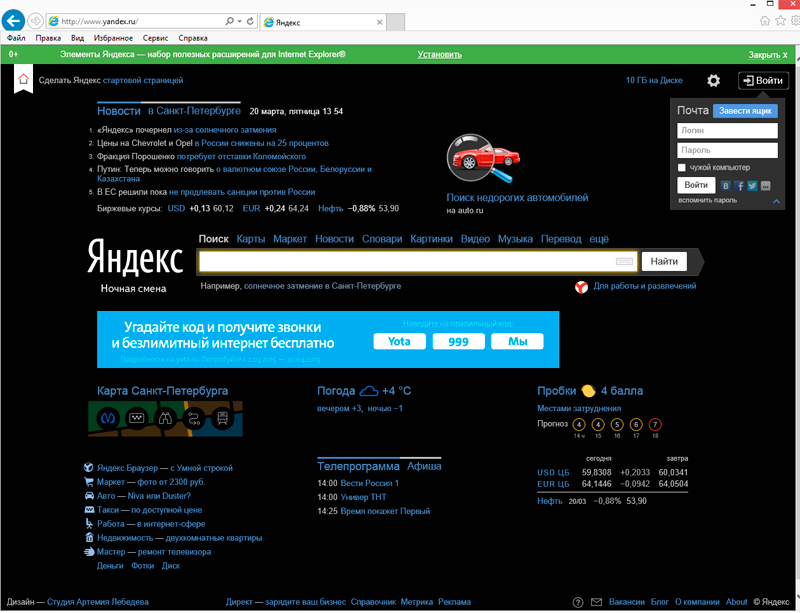Open 10 ГБ на Диске link
The width and height of the screenshot is (800, 613).
[654, 80]
